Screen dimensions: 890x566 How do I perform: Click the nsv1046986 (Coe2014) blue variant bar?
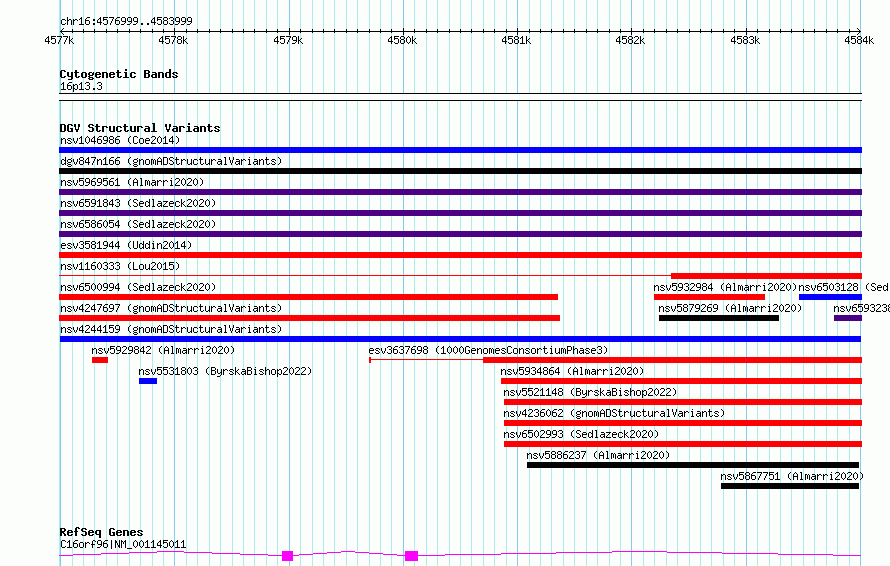pos(460,150)
